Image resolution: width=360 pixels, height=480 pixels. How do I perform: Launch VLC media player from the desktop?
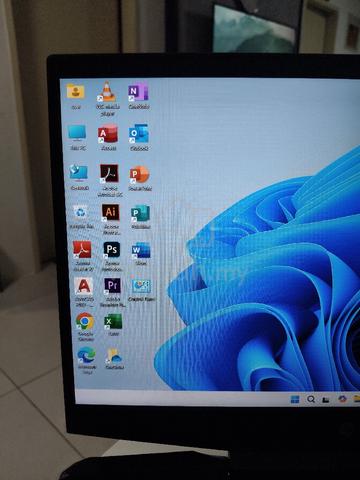pyautogui.click(x=107, y=92)
